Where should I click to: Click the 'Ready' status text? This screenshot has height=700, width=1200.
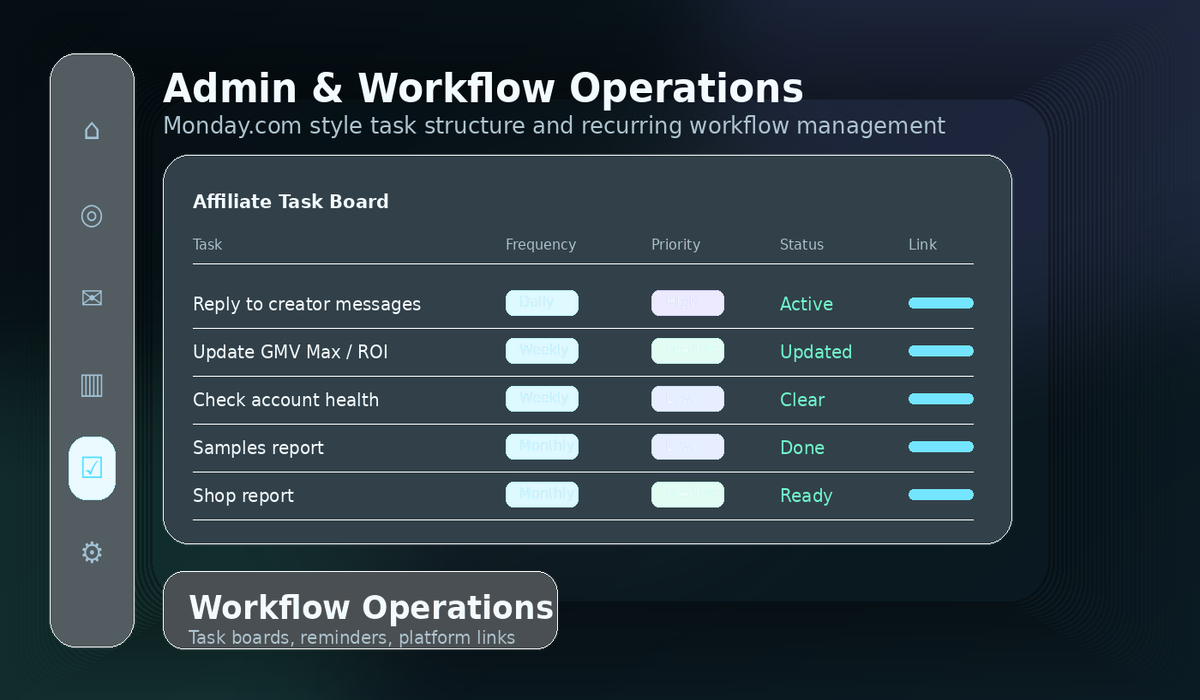pos(806,496)
